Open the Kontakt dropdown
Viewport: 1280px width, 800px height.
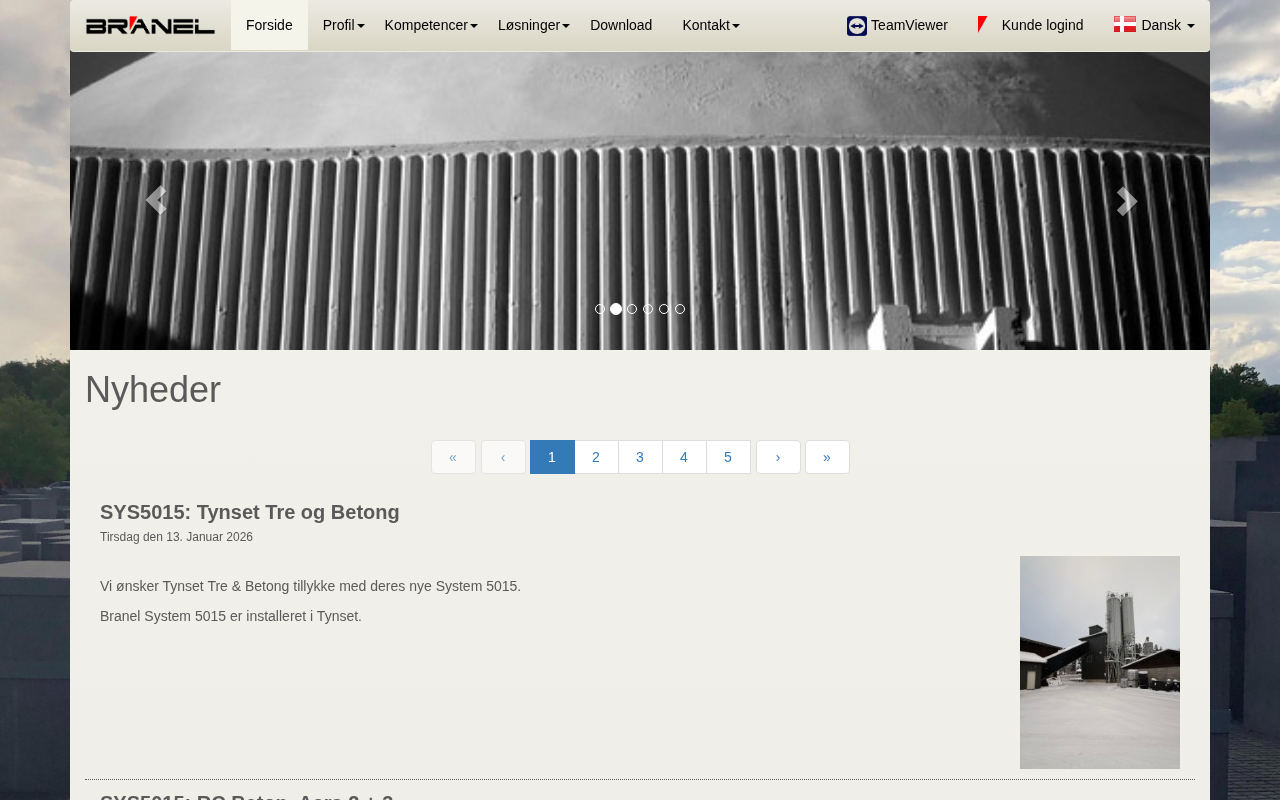pos(710,25)
